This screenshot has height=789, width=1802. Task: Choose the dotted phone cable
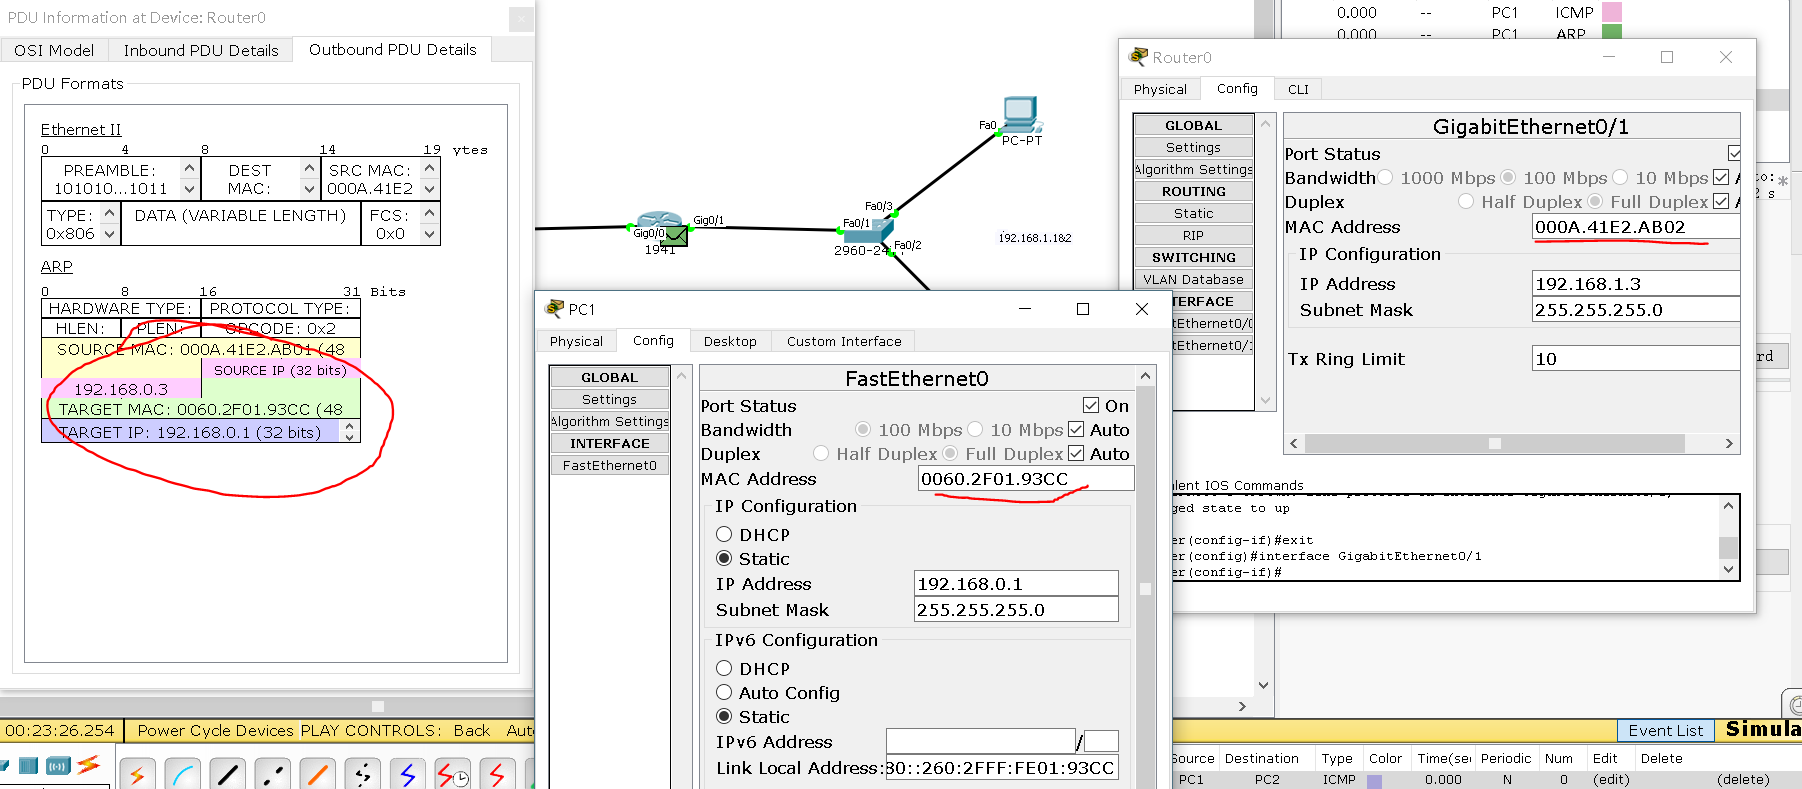click(x=362, y=774)
